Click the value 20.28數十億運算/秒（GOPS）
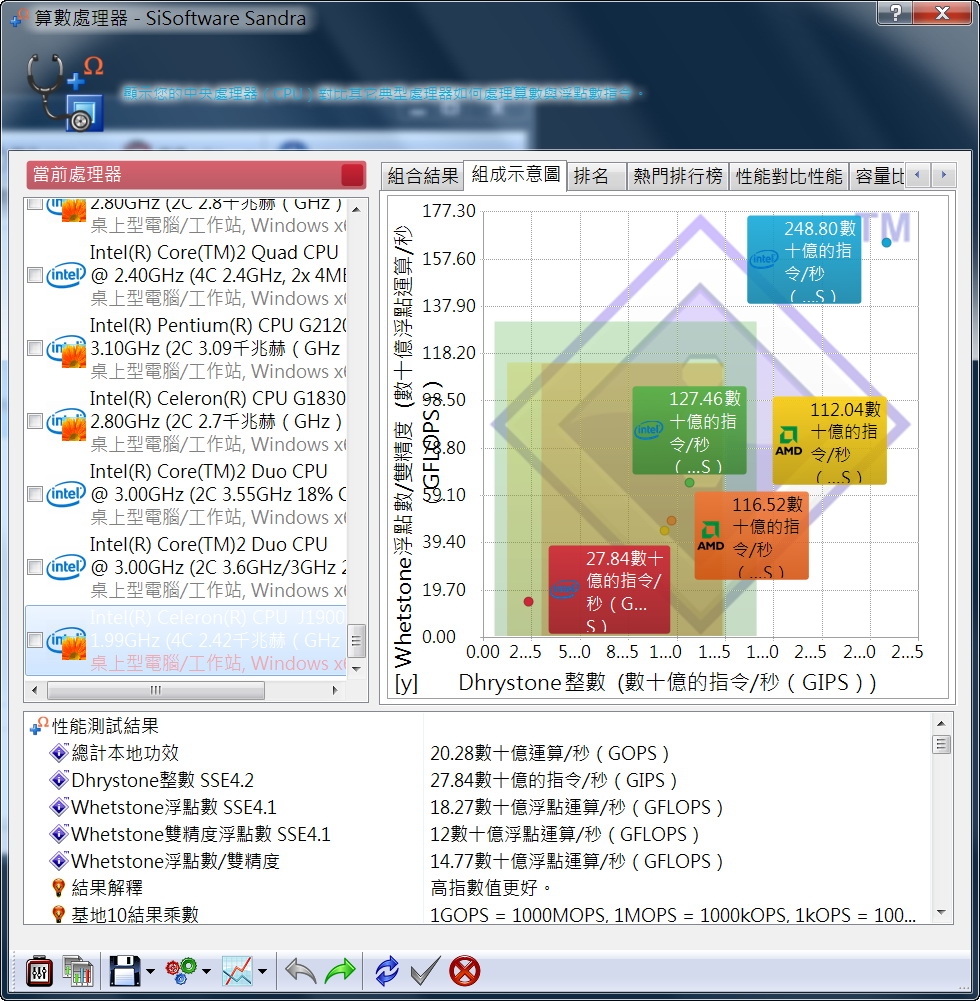Screen dimensions: 980x1001 [x=550, y=753]
